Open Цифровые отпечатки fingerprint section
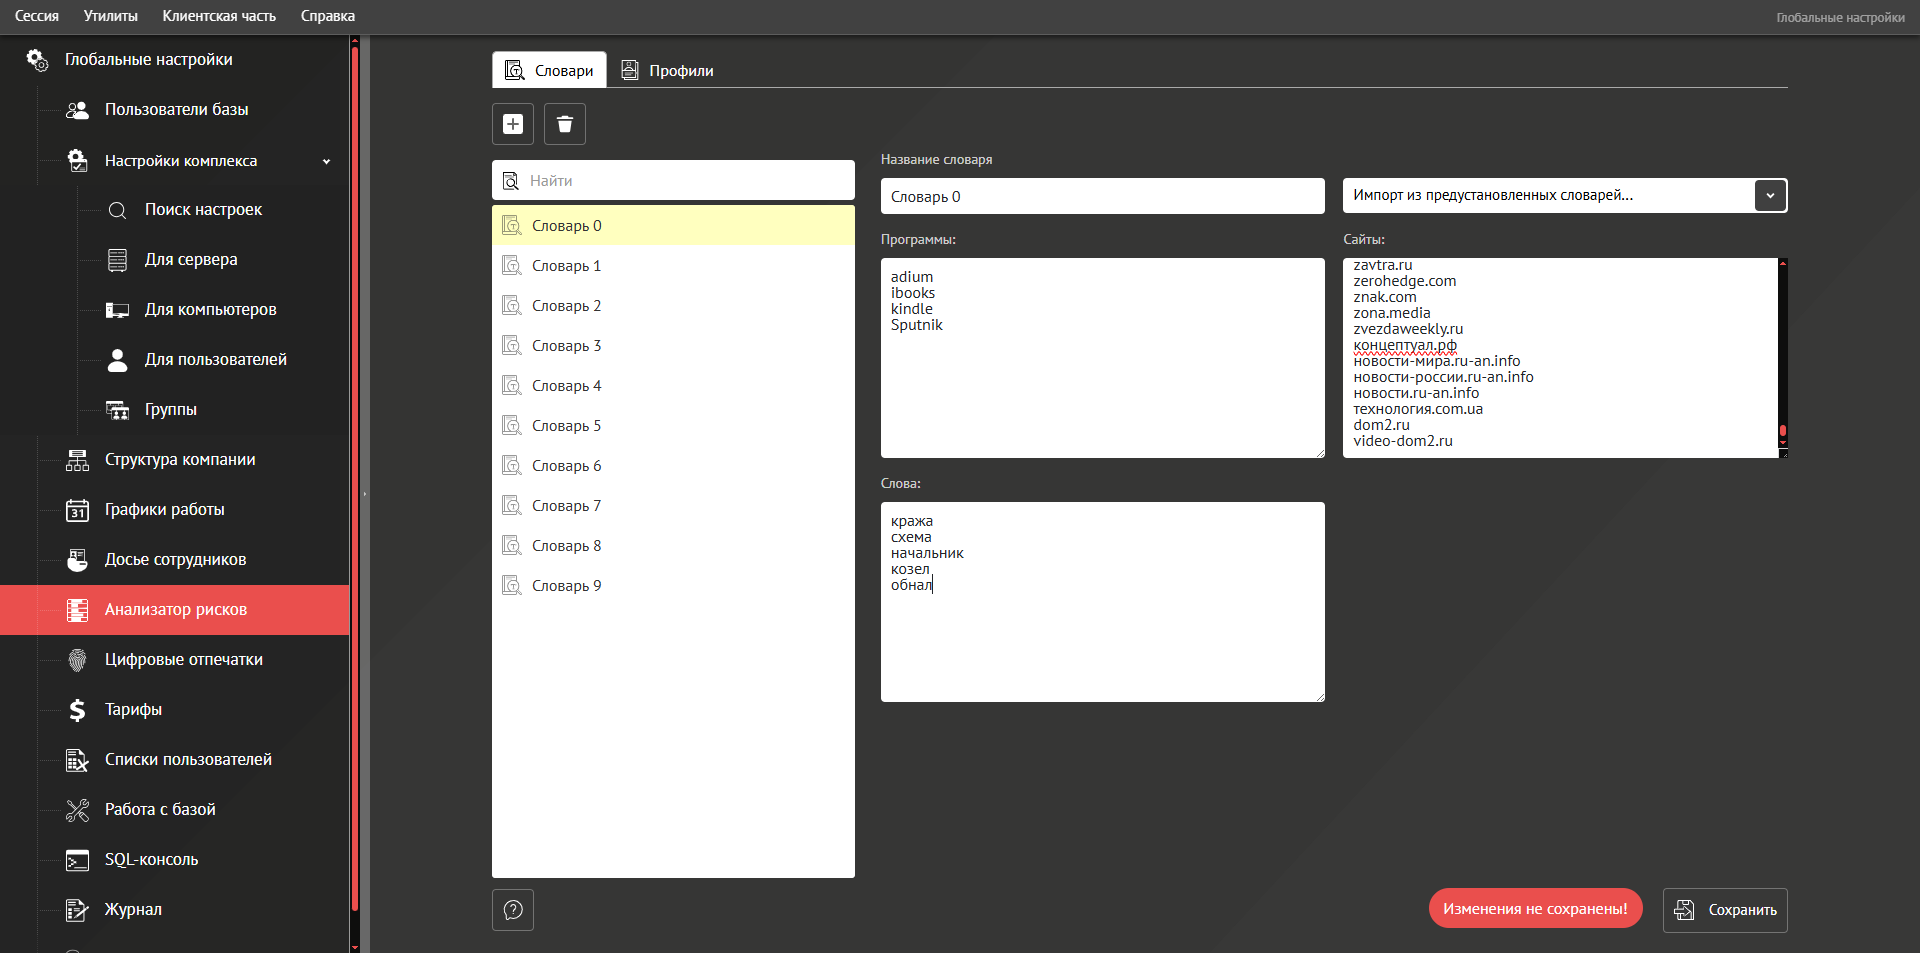The image size is (1920, 953). click(x=183, y=660)
